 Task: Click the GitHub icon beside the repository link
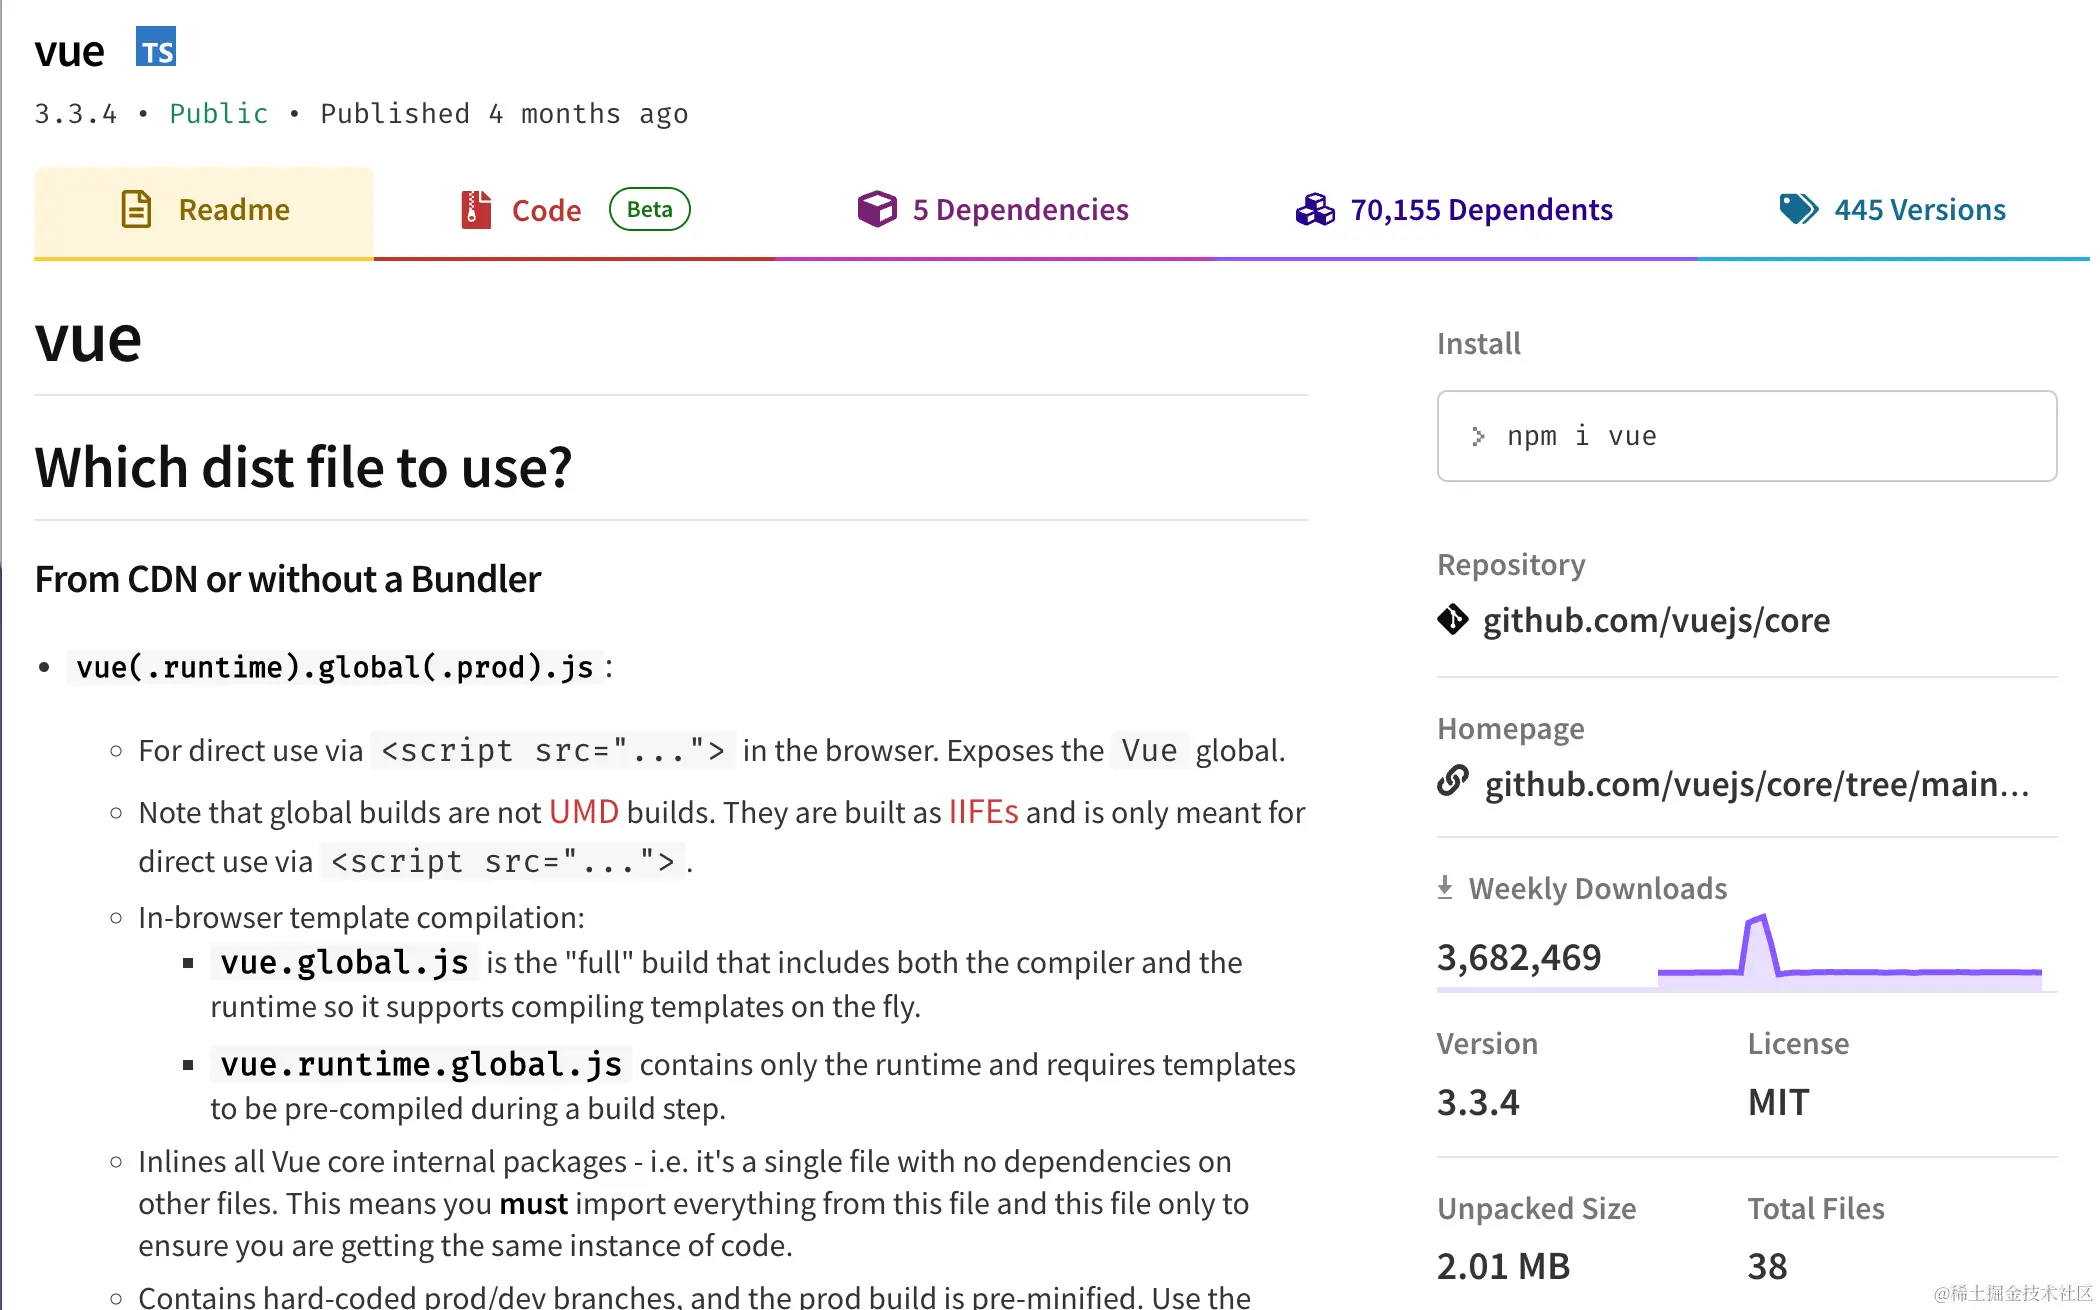tap(1452, 620)
